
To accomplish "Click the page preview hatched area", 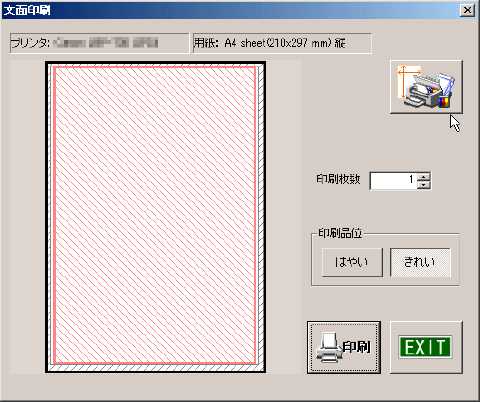I will [155, 215].
